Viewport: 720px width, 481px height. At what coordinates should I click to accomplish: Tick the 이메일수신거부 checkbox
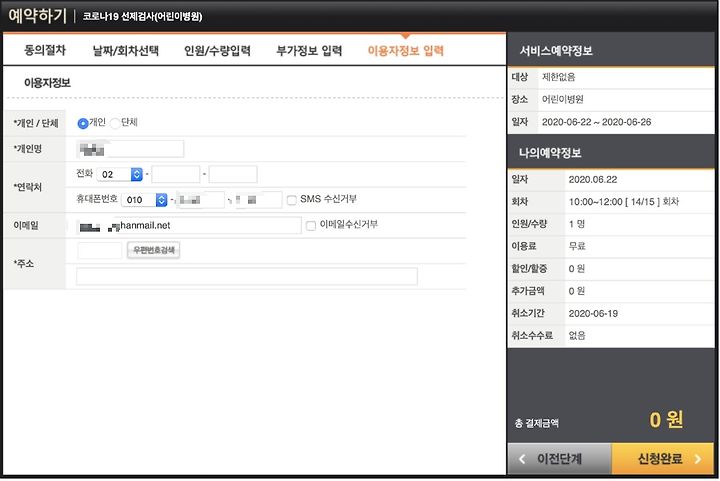311,226
